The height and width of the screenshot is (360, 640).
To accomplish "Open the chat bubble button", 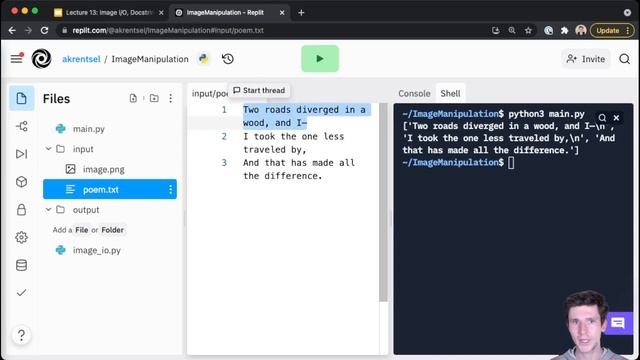I will pyautogui.click(x=618, y=323).
